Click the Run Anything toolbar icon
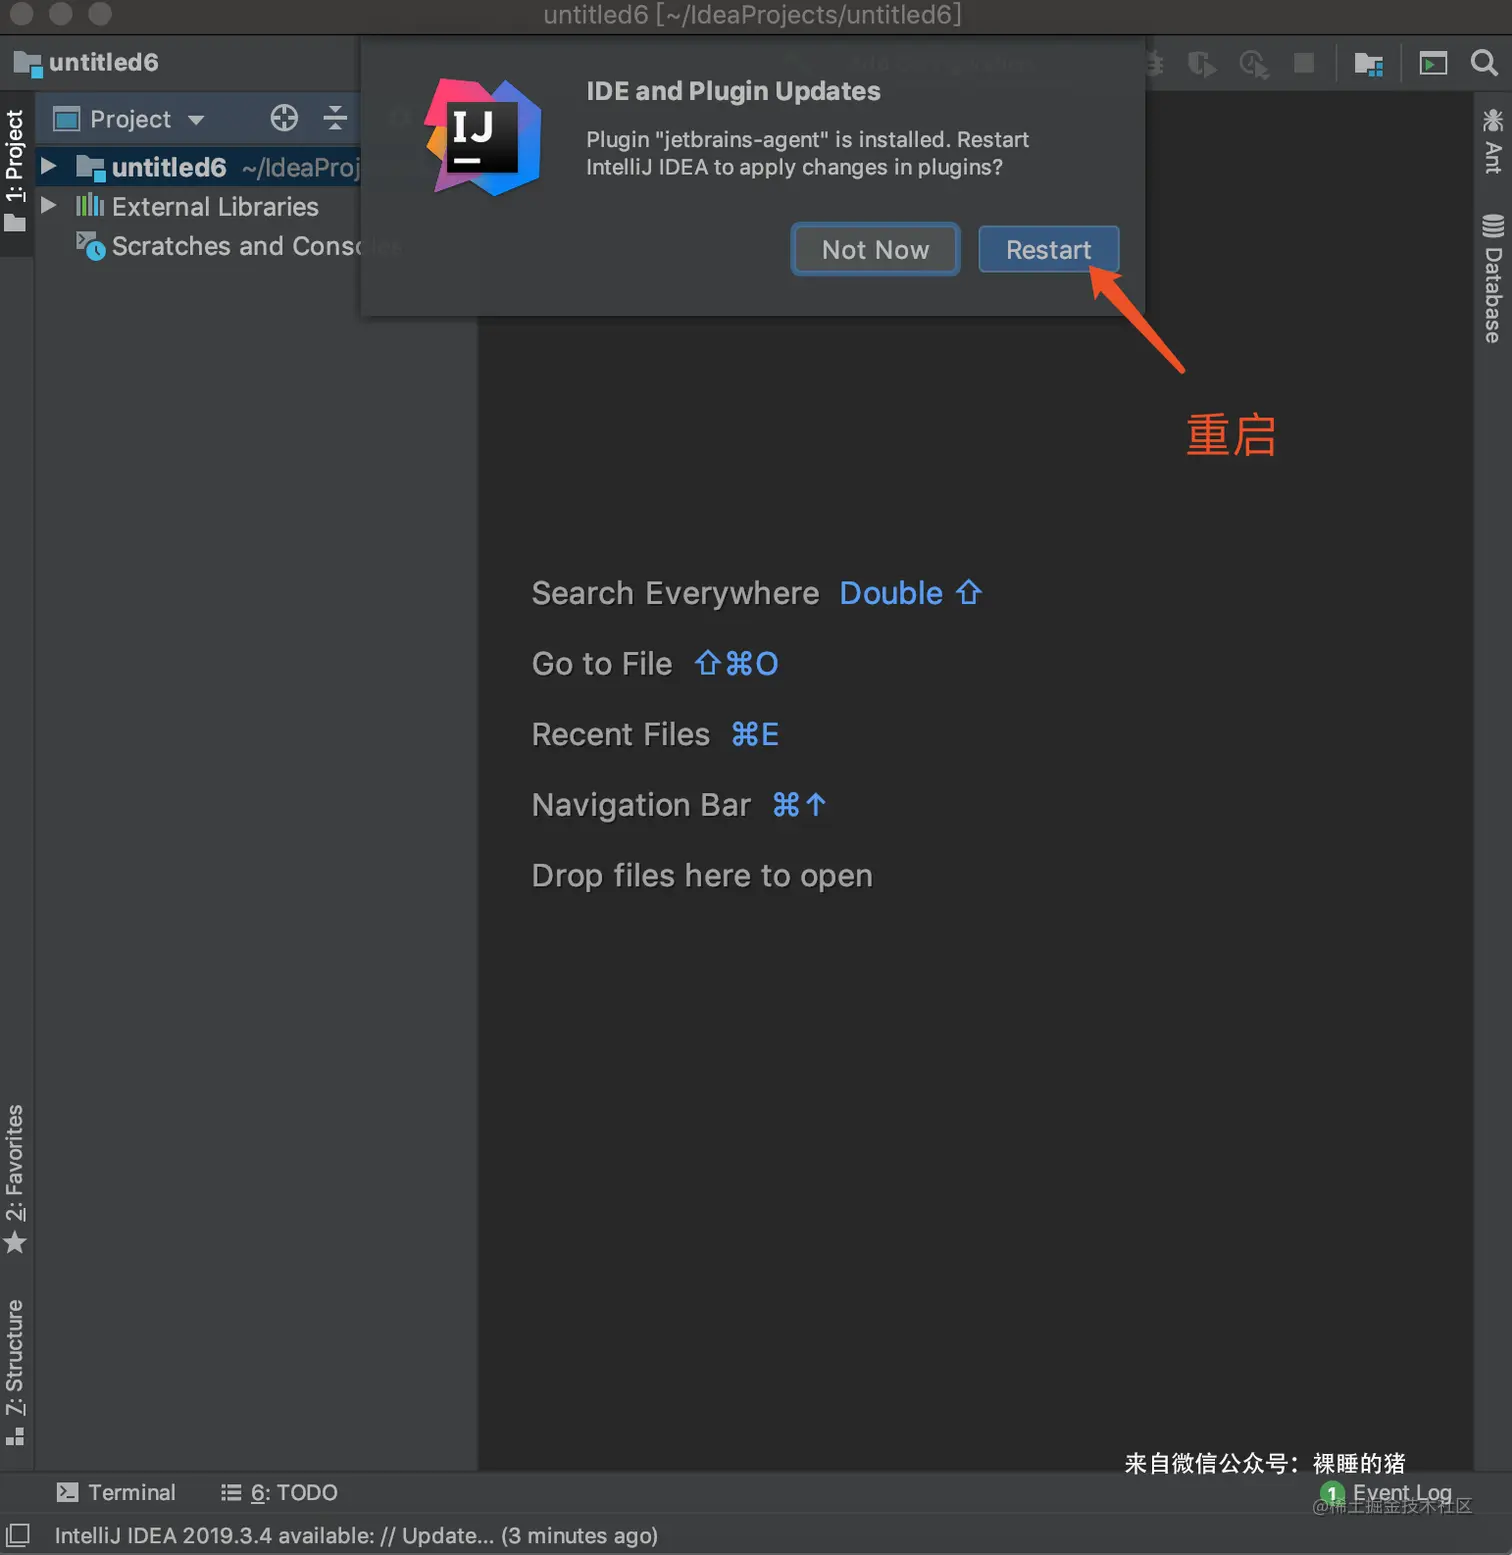This screenshot has width=1512, height=1555. (x=1433, y=64)
